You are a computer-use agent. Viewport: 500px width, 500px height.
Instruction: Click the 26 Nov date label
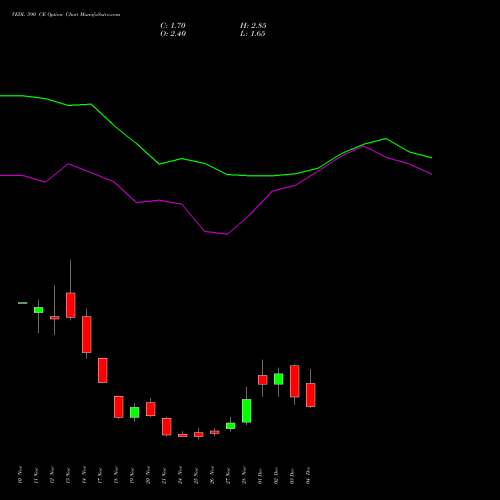[x=212, y=475]
